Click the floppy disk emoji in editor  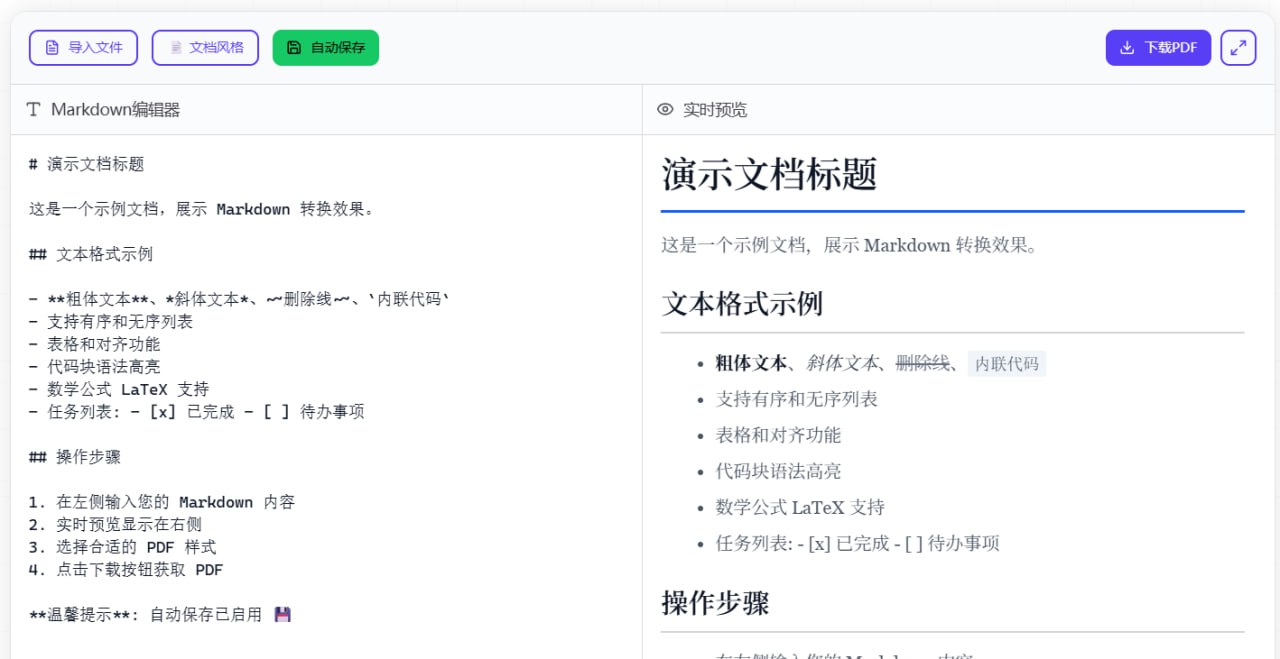click(x=282, y=615)
